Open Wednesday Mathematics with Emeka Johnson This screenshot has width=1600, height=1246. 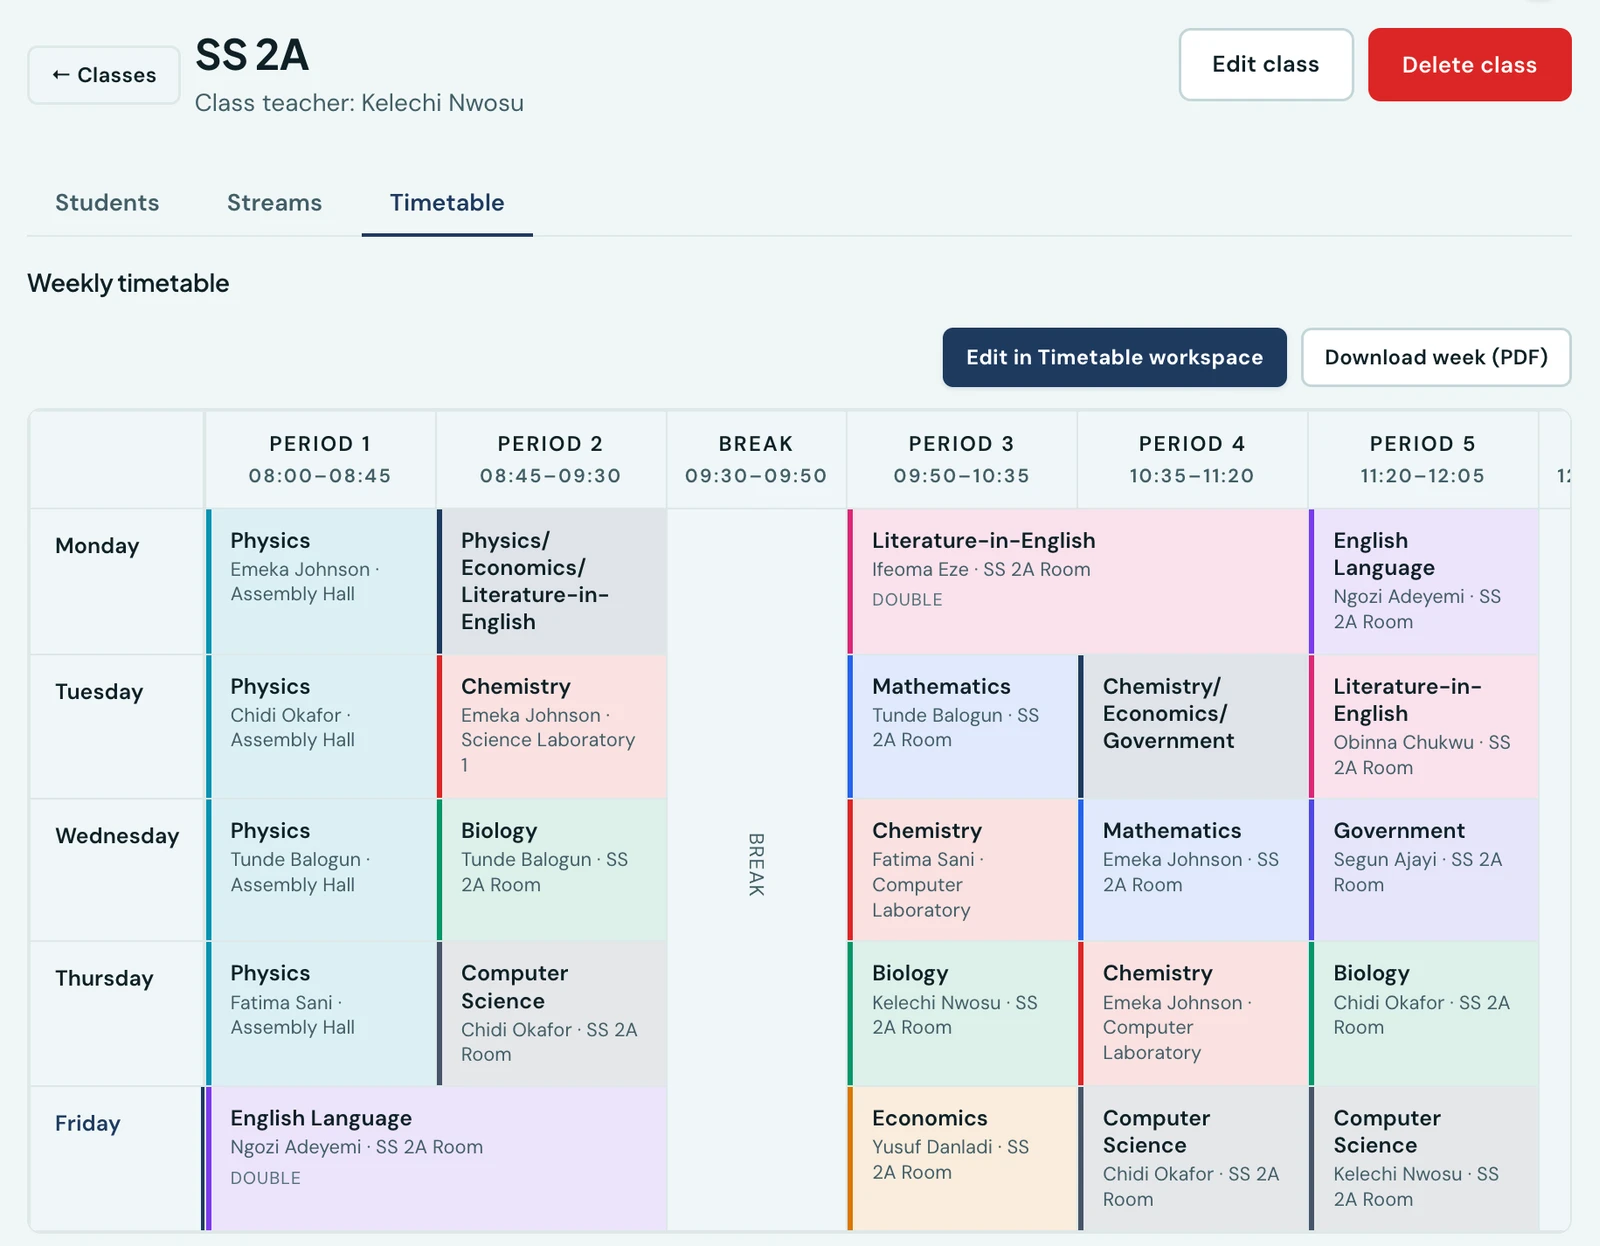(1193, 869)
